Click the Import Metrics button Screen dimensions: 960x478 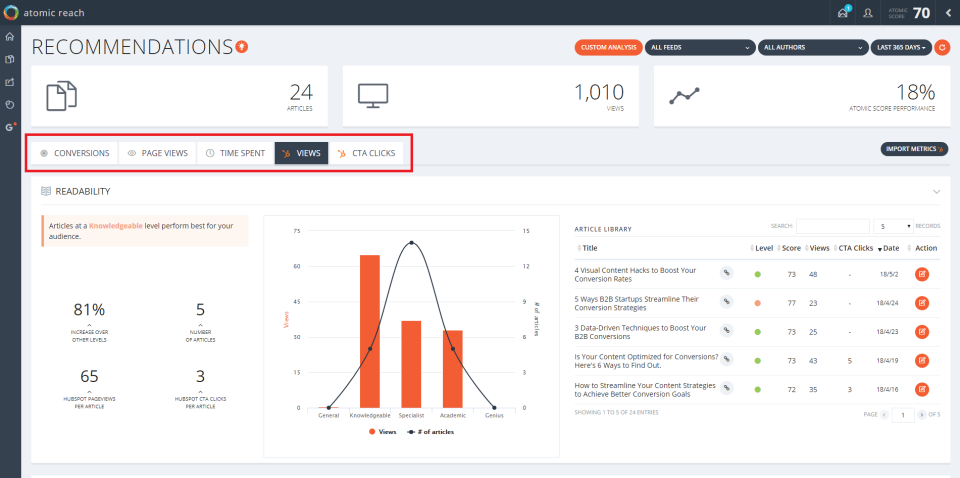(x=914, y=149)
